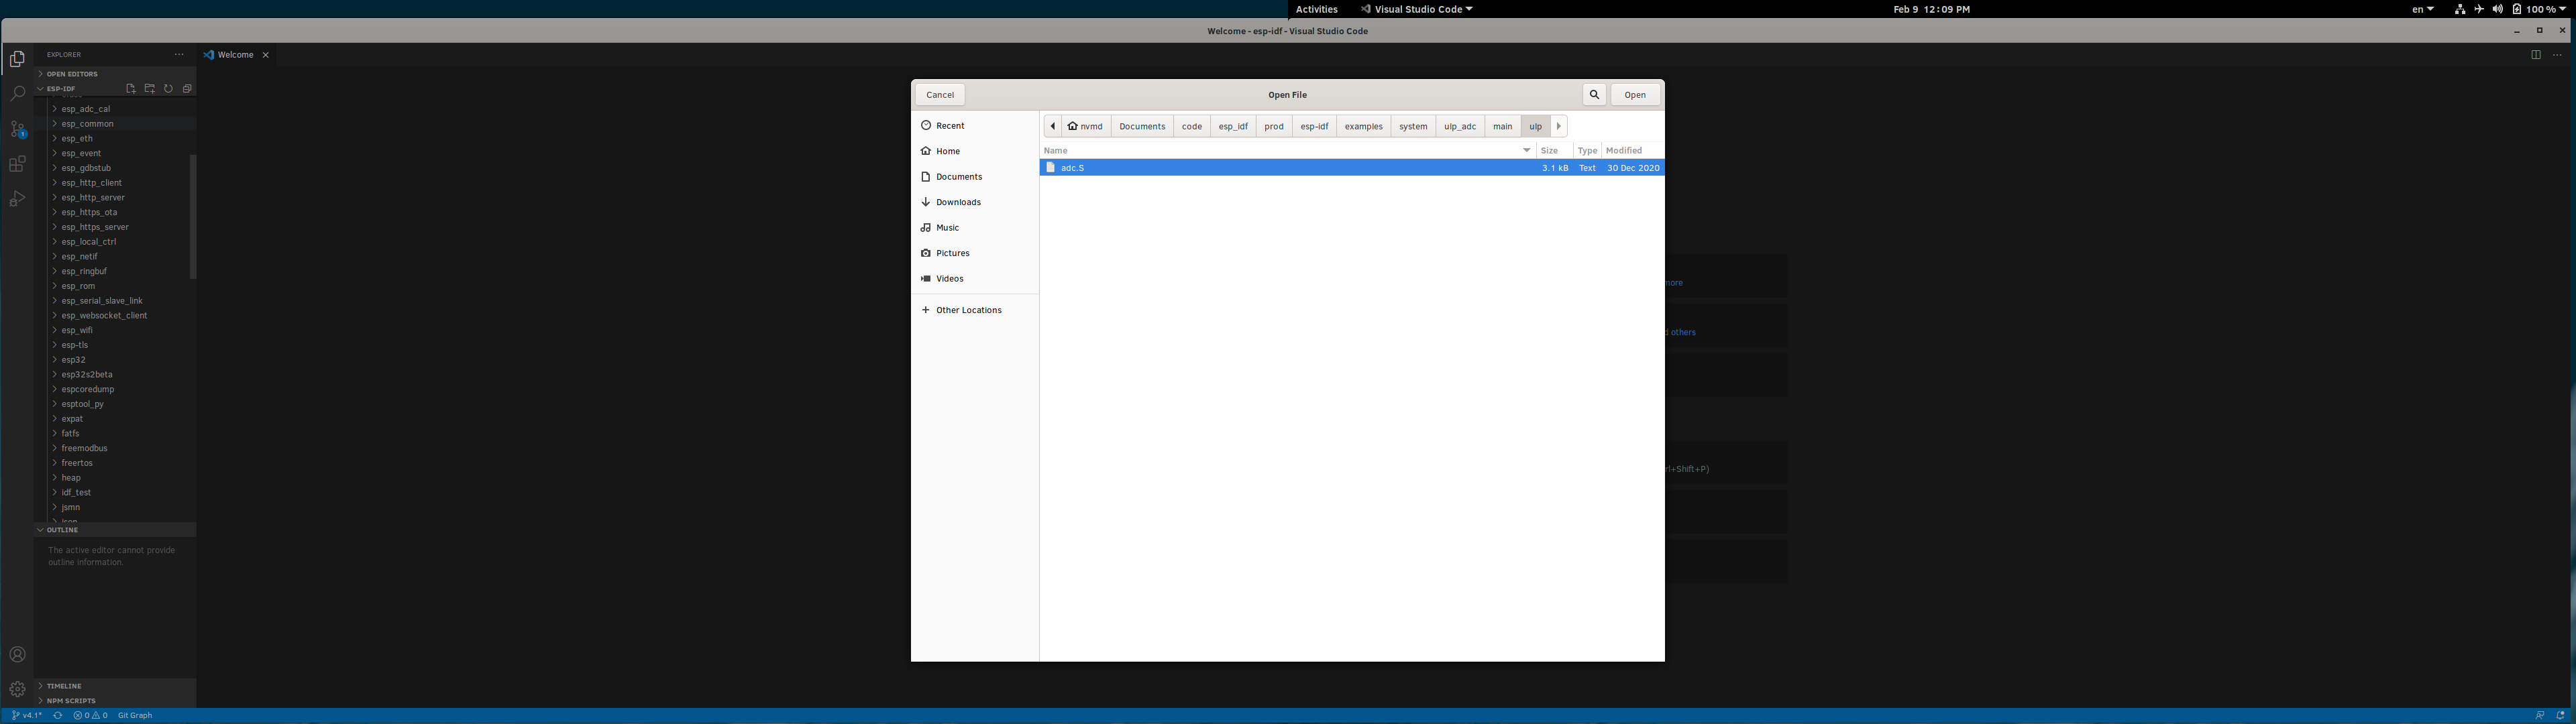Expand the TIMELINE section

[x=63, y=686]
